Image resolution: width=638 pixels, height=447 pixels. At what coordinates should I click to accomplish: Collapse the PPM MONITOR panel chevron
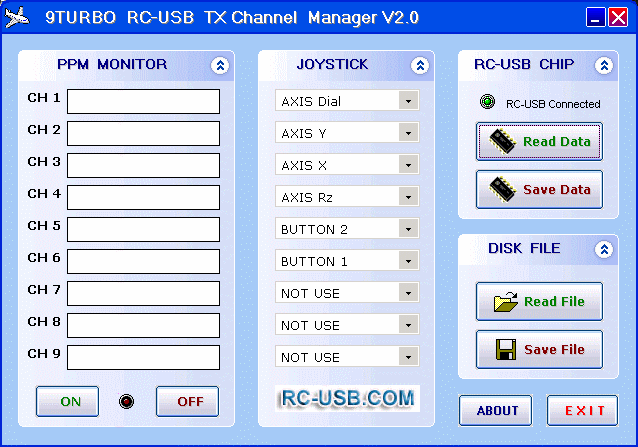click(220, 65)
